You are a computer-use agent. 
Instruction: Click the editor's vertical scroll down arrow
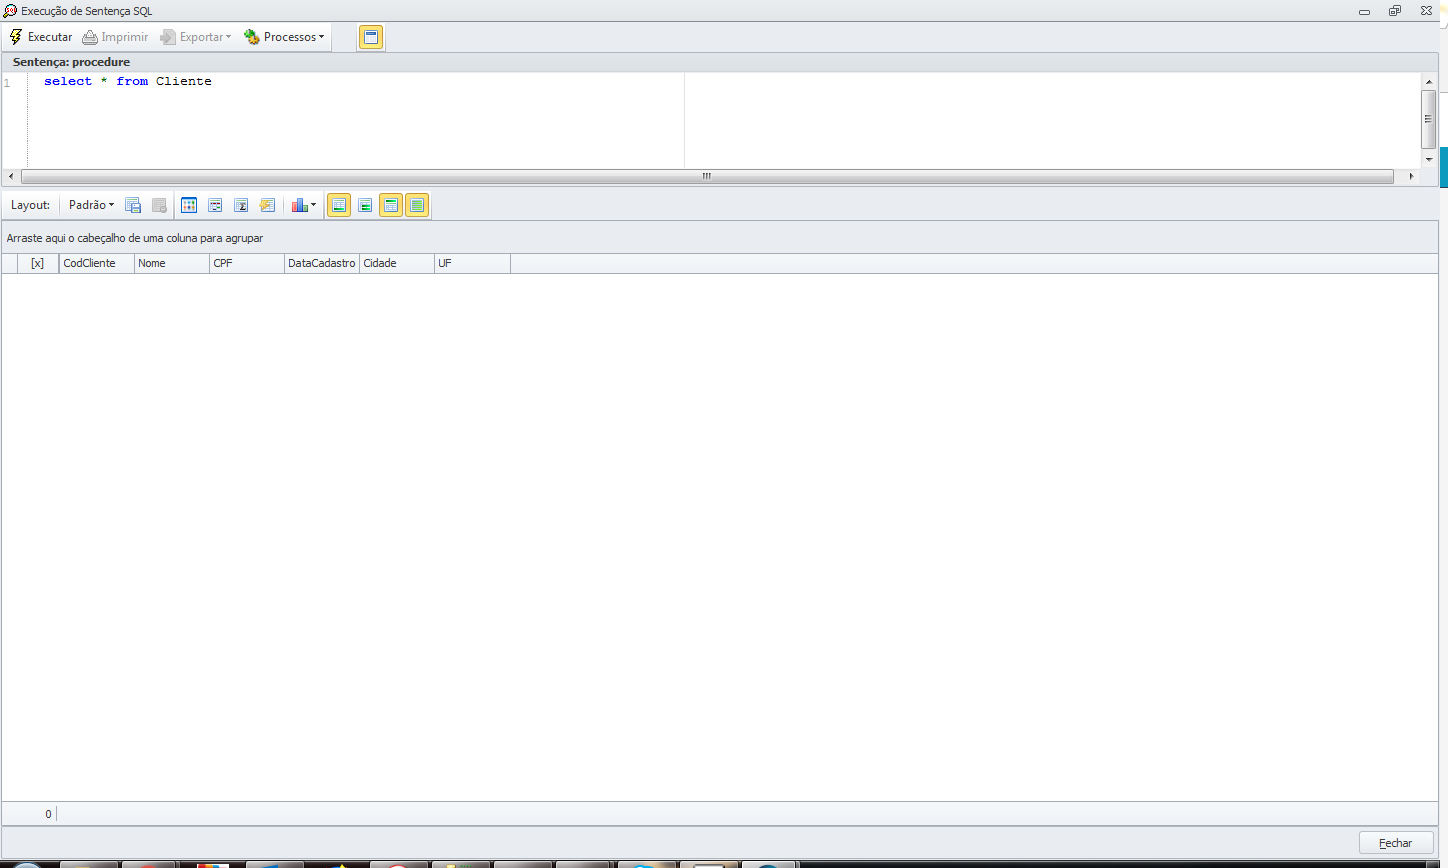pyautogui.click(x=1429, y=159)
